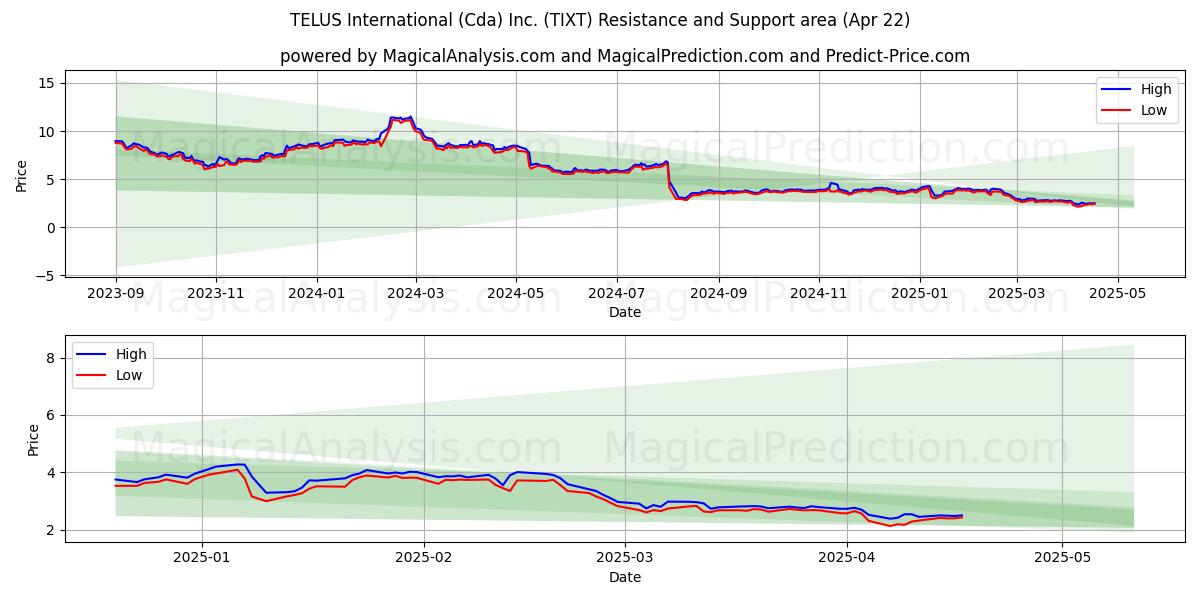Click the top chart 'Date' axis label

(x=625, y=312)
